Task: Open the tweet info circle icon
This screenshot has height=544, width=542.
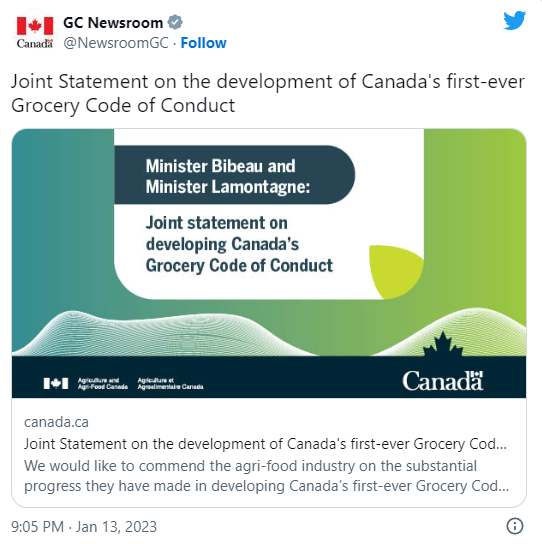Action: [515, 526]
